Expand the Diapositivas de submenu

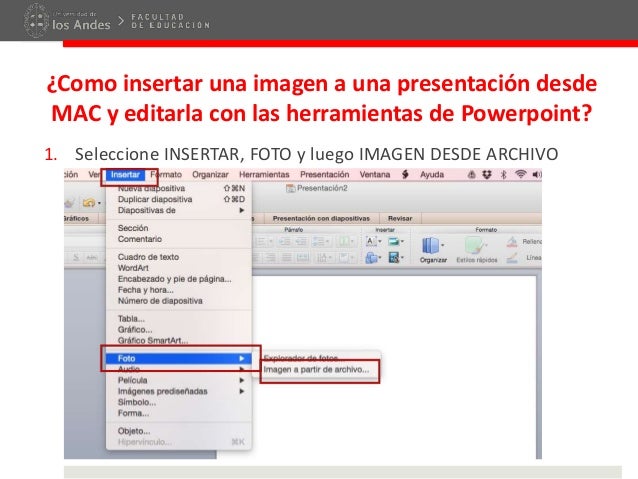(179, 210)
